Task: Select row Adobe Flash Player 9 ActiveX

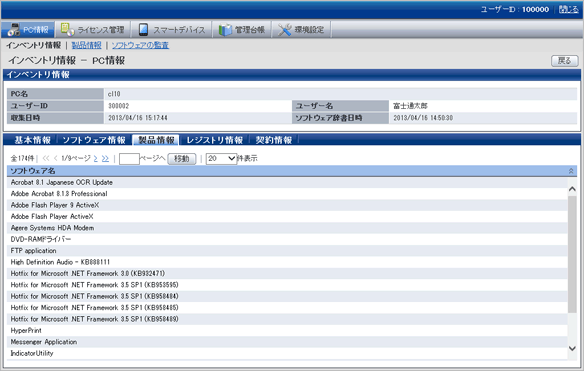Action: pos(287,205)
